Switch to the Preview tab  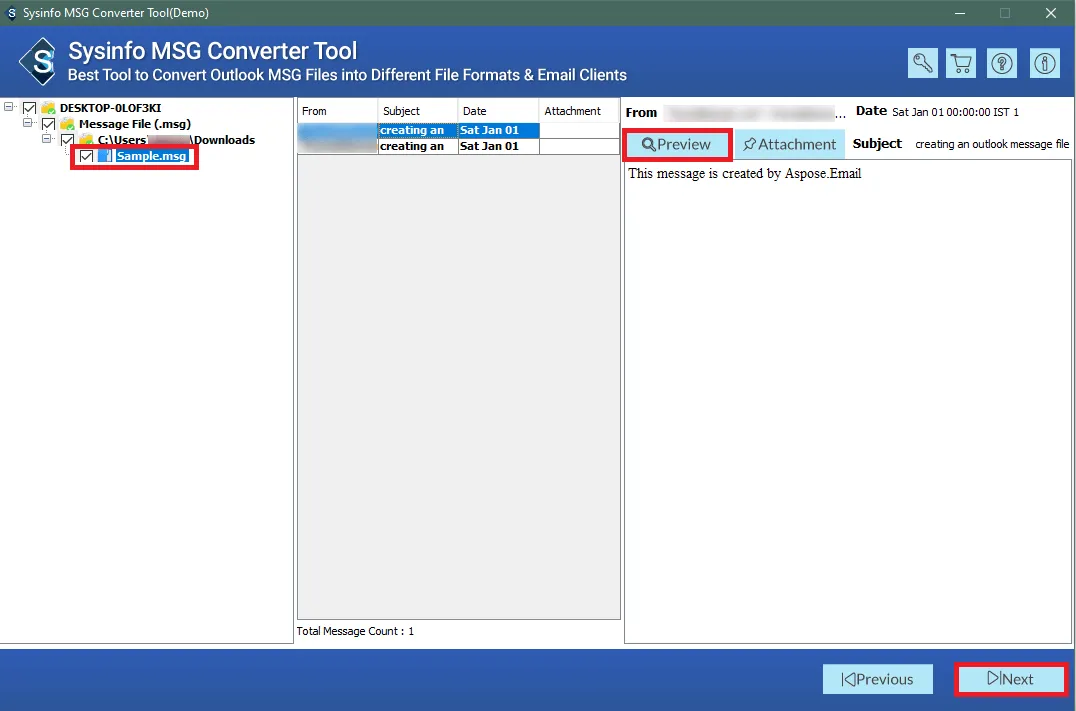(677, 144)
